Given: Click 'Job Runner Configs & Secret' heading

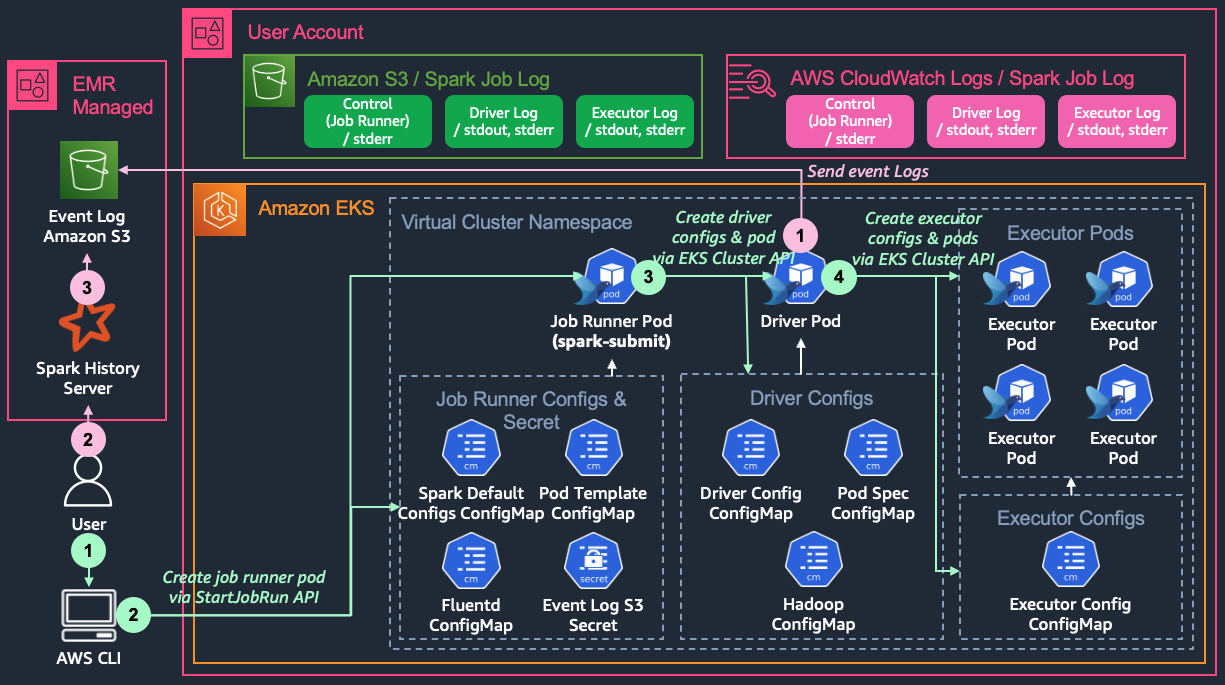Looking at the screenshot, I should [532, 410].
